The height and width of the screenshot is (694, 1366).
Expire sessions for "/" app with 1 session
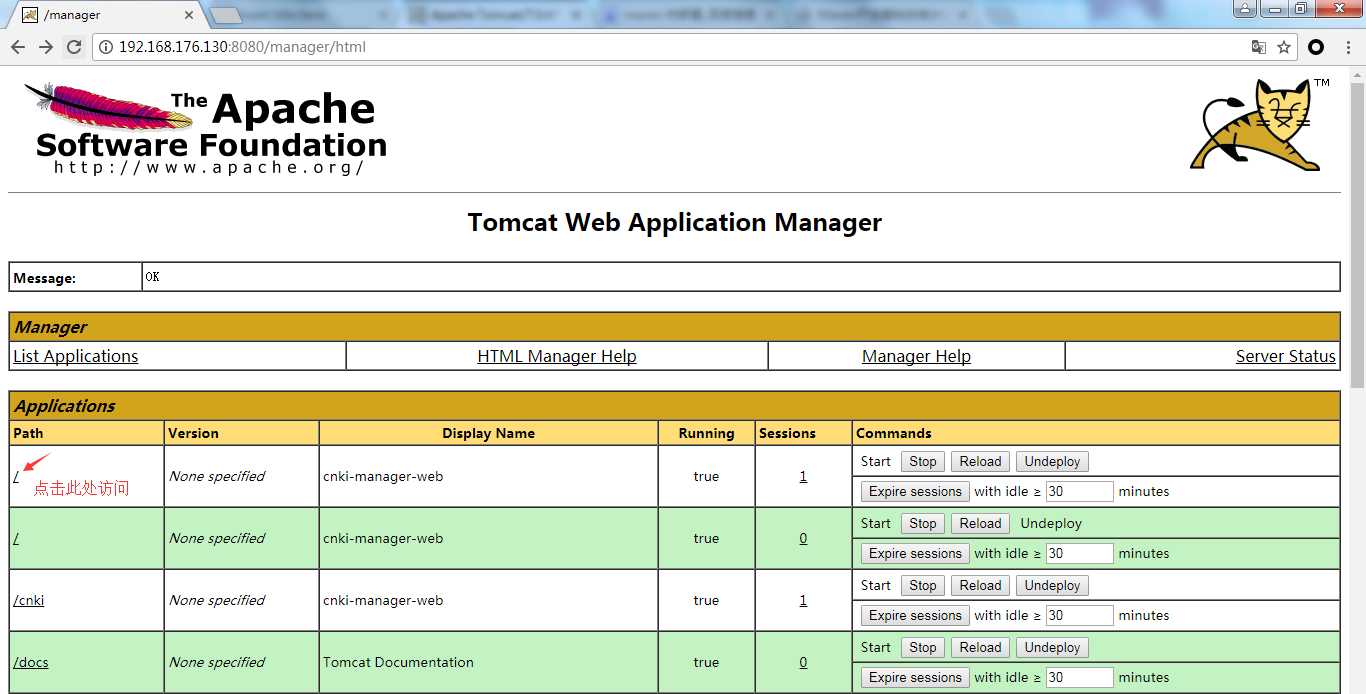(x=915, y=491)
